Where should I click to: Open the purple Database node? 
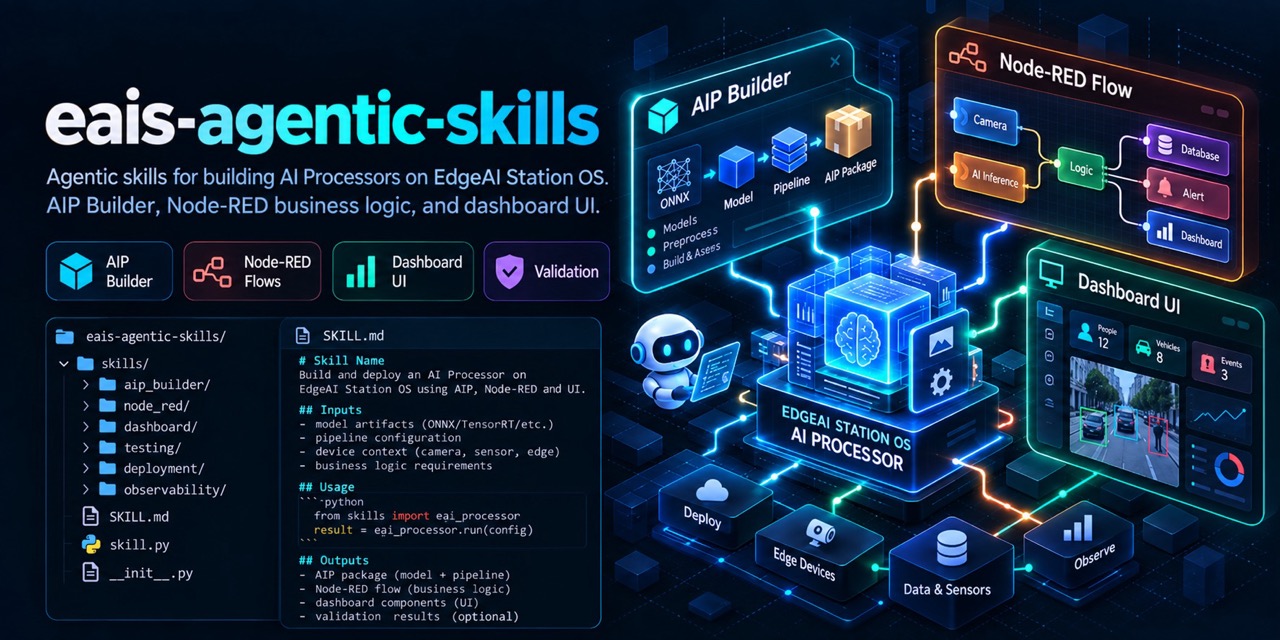[1188, 151]
